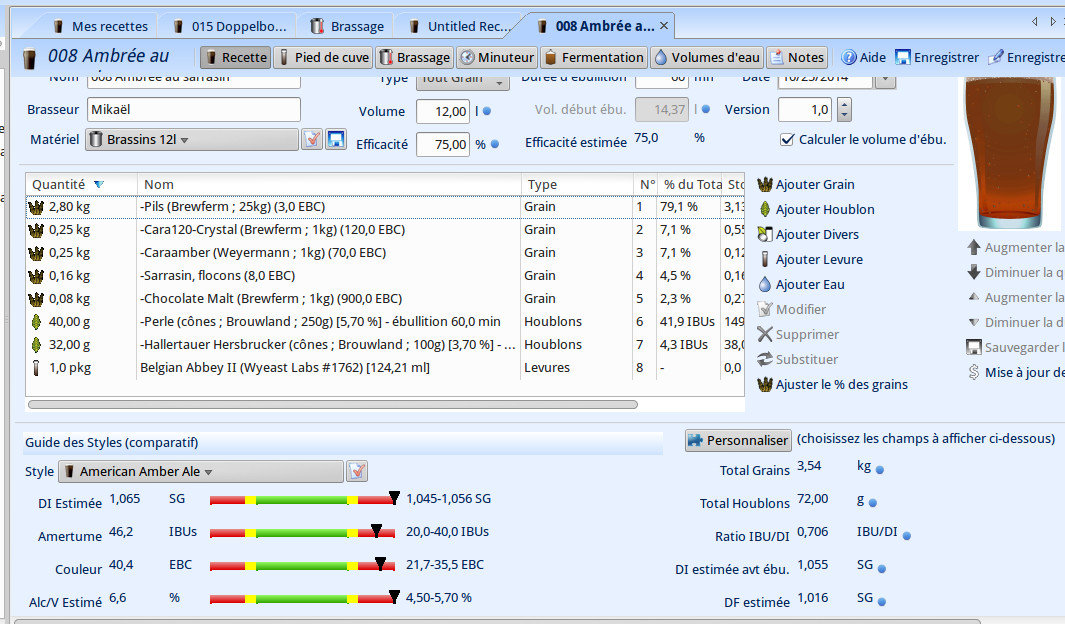The width and height of the screenshot is (1065, 624).
Task: Click the Ajouter Eau water drop icon
Action: [x=765, y=285]
